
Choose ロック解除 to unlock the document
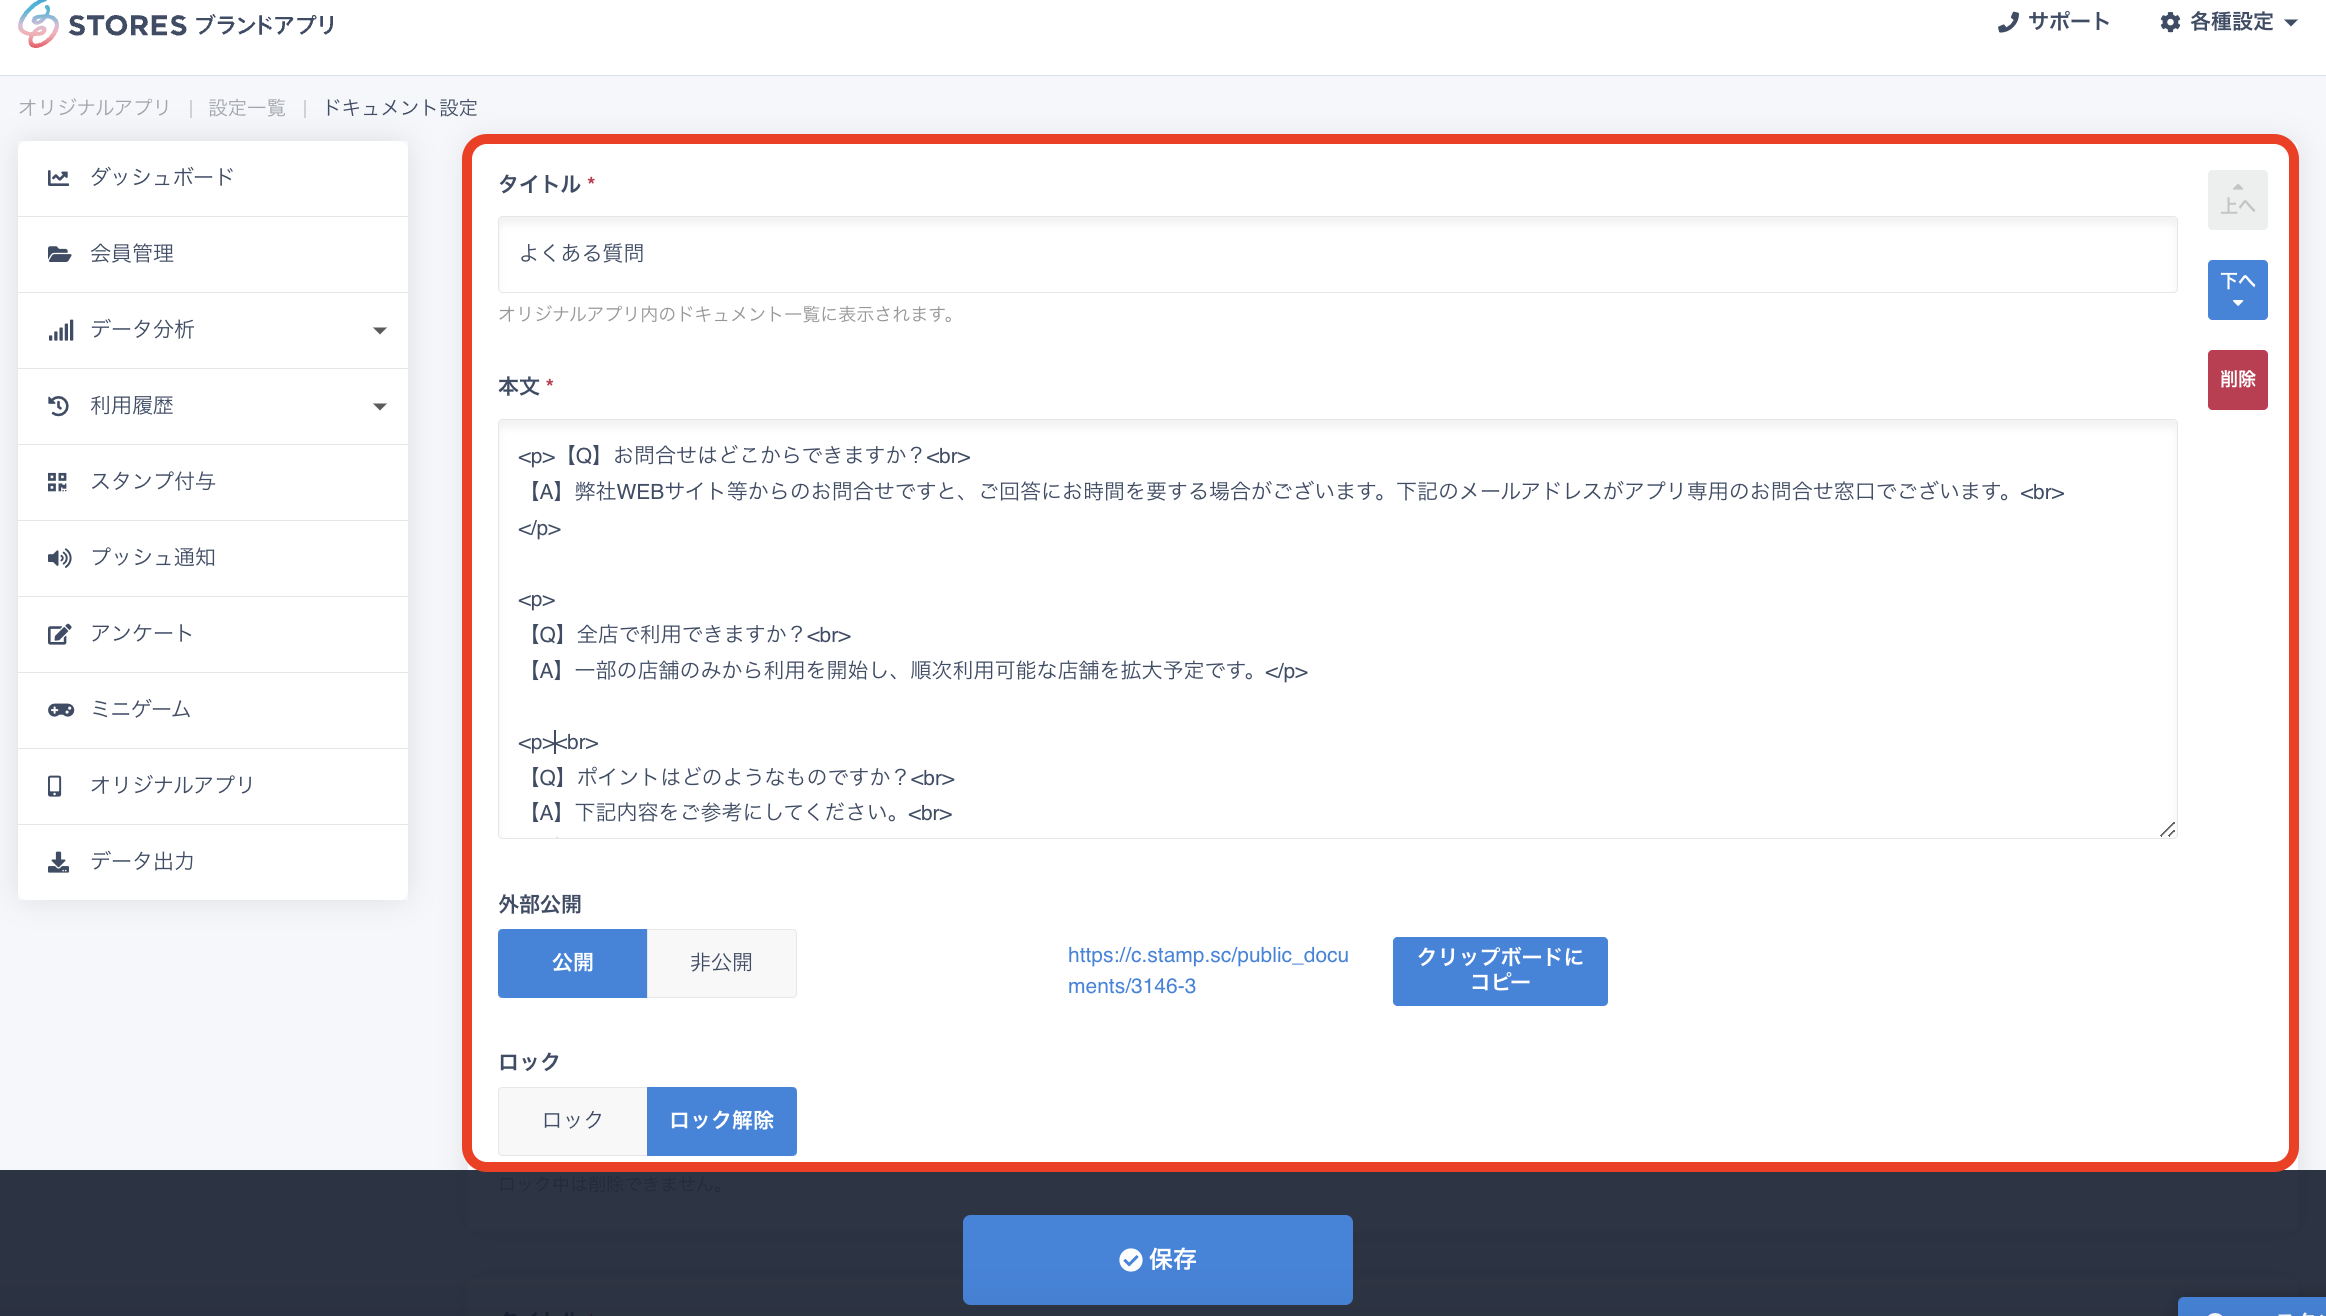pyautogui.click(x=721, y=1121)
